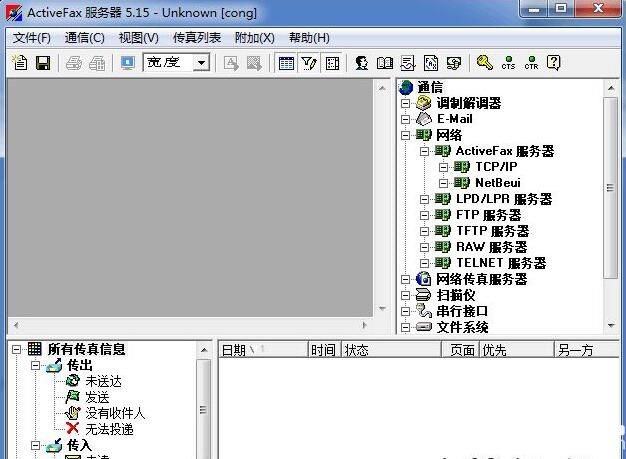Select the 网络传真服务器 globe icon
Screen dimensions: 626x459
coord(424,279)
